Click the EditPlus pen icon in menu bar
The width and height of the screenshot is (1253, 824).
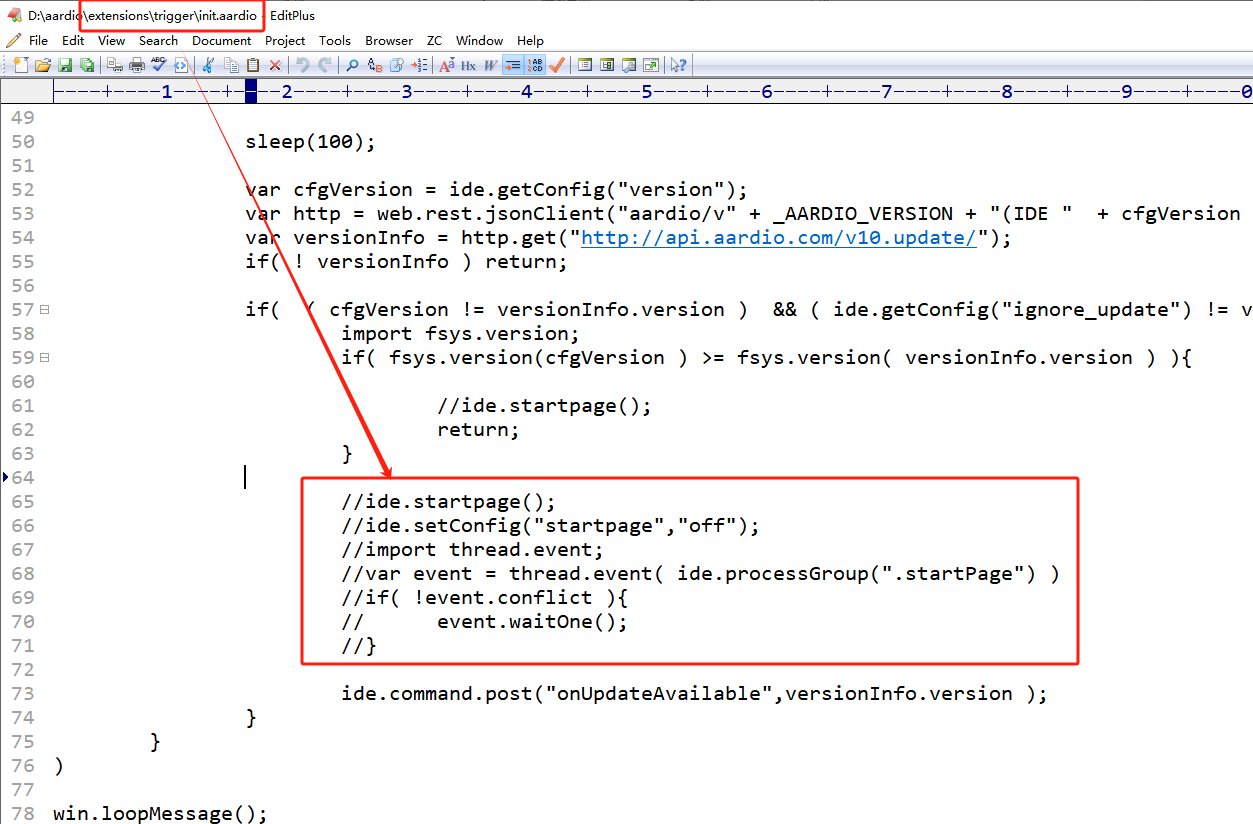(x=13, y=41)
